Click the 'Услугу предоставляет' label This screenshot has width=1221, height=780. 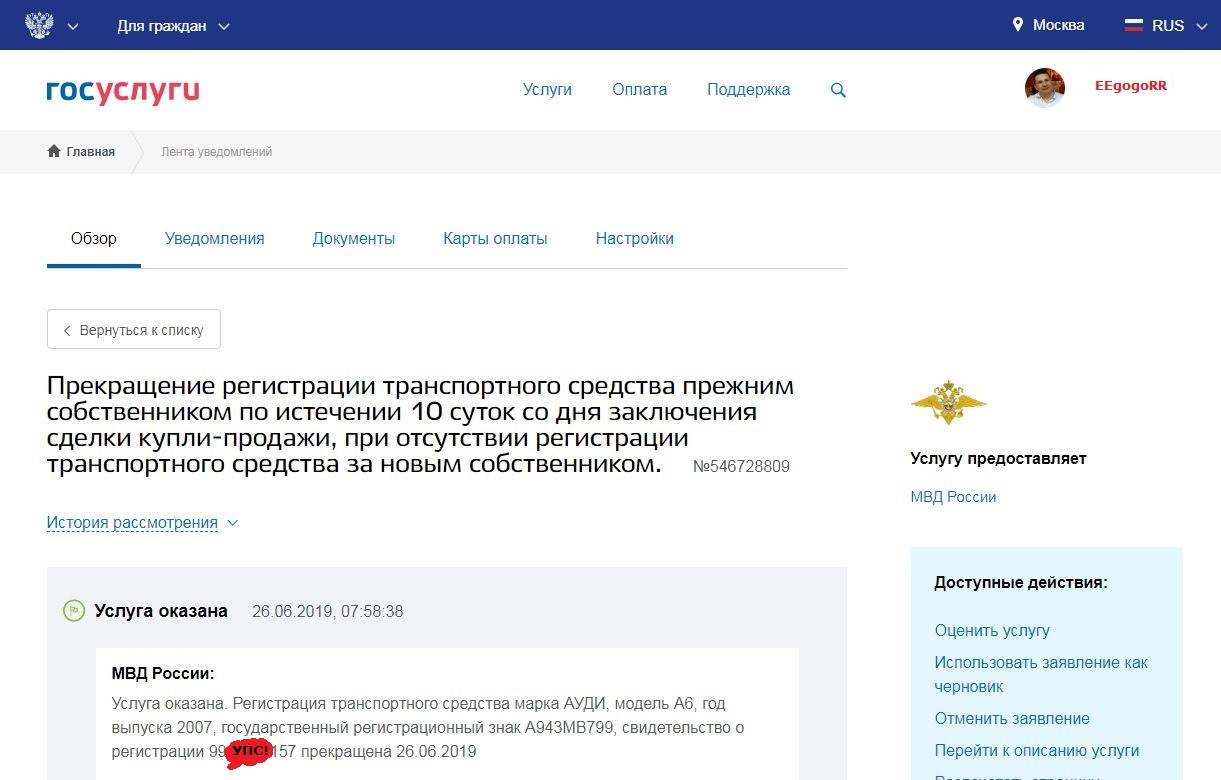pyautogui.click(x=998, y=458)
